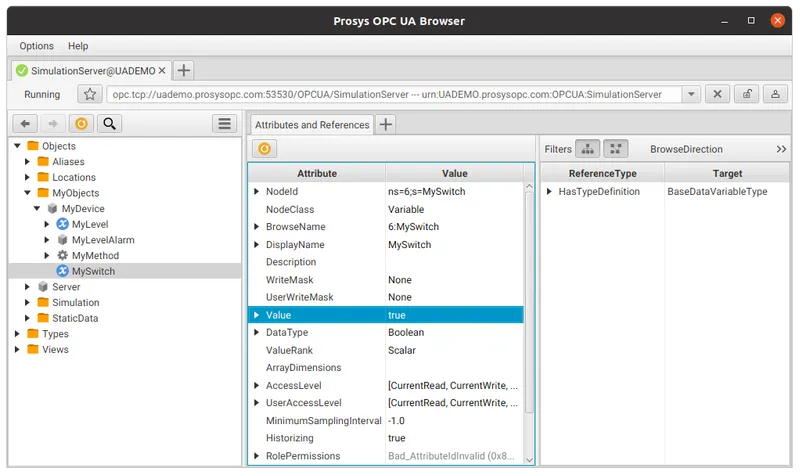The height and width of the screenshot is (475, 800).
Task: Select the Attributes and References tab
Action: pyautogui.click(x=312, y=124)
